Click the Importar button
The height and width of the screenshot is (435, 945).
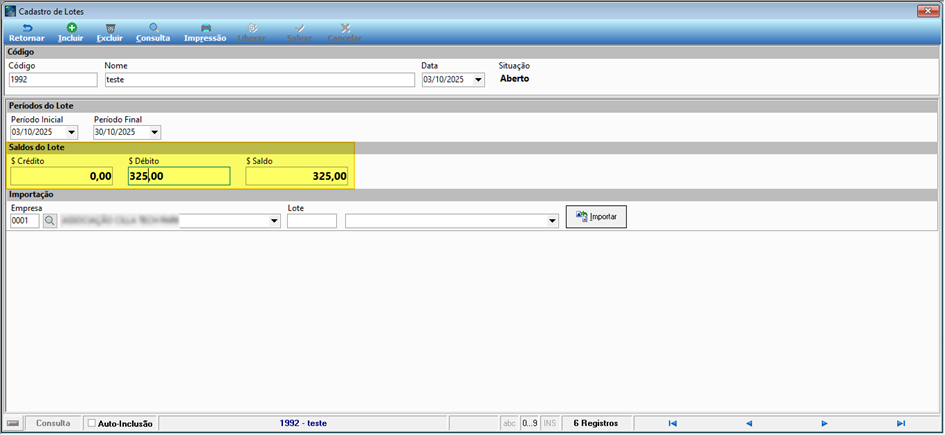tap(596, 216)
